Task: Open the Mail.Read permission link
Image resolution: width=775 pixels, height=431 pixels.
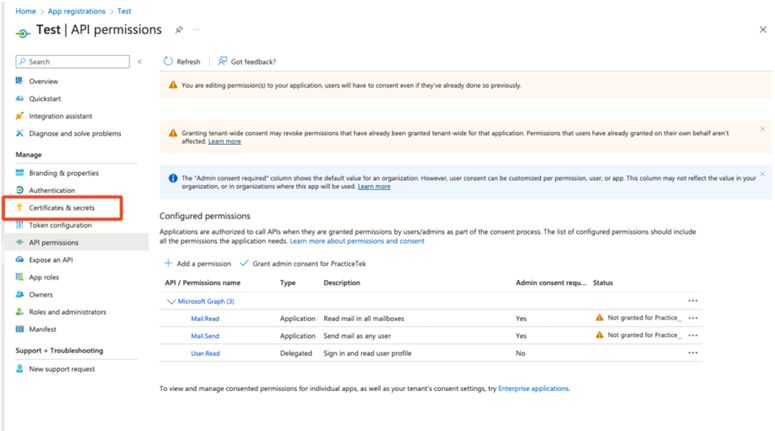Action: (x=205, y=318)
